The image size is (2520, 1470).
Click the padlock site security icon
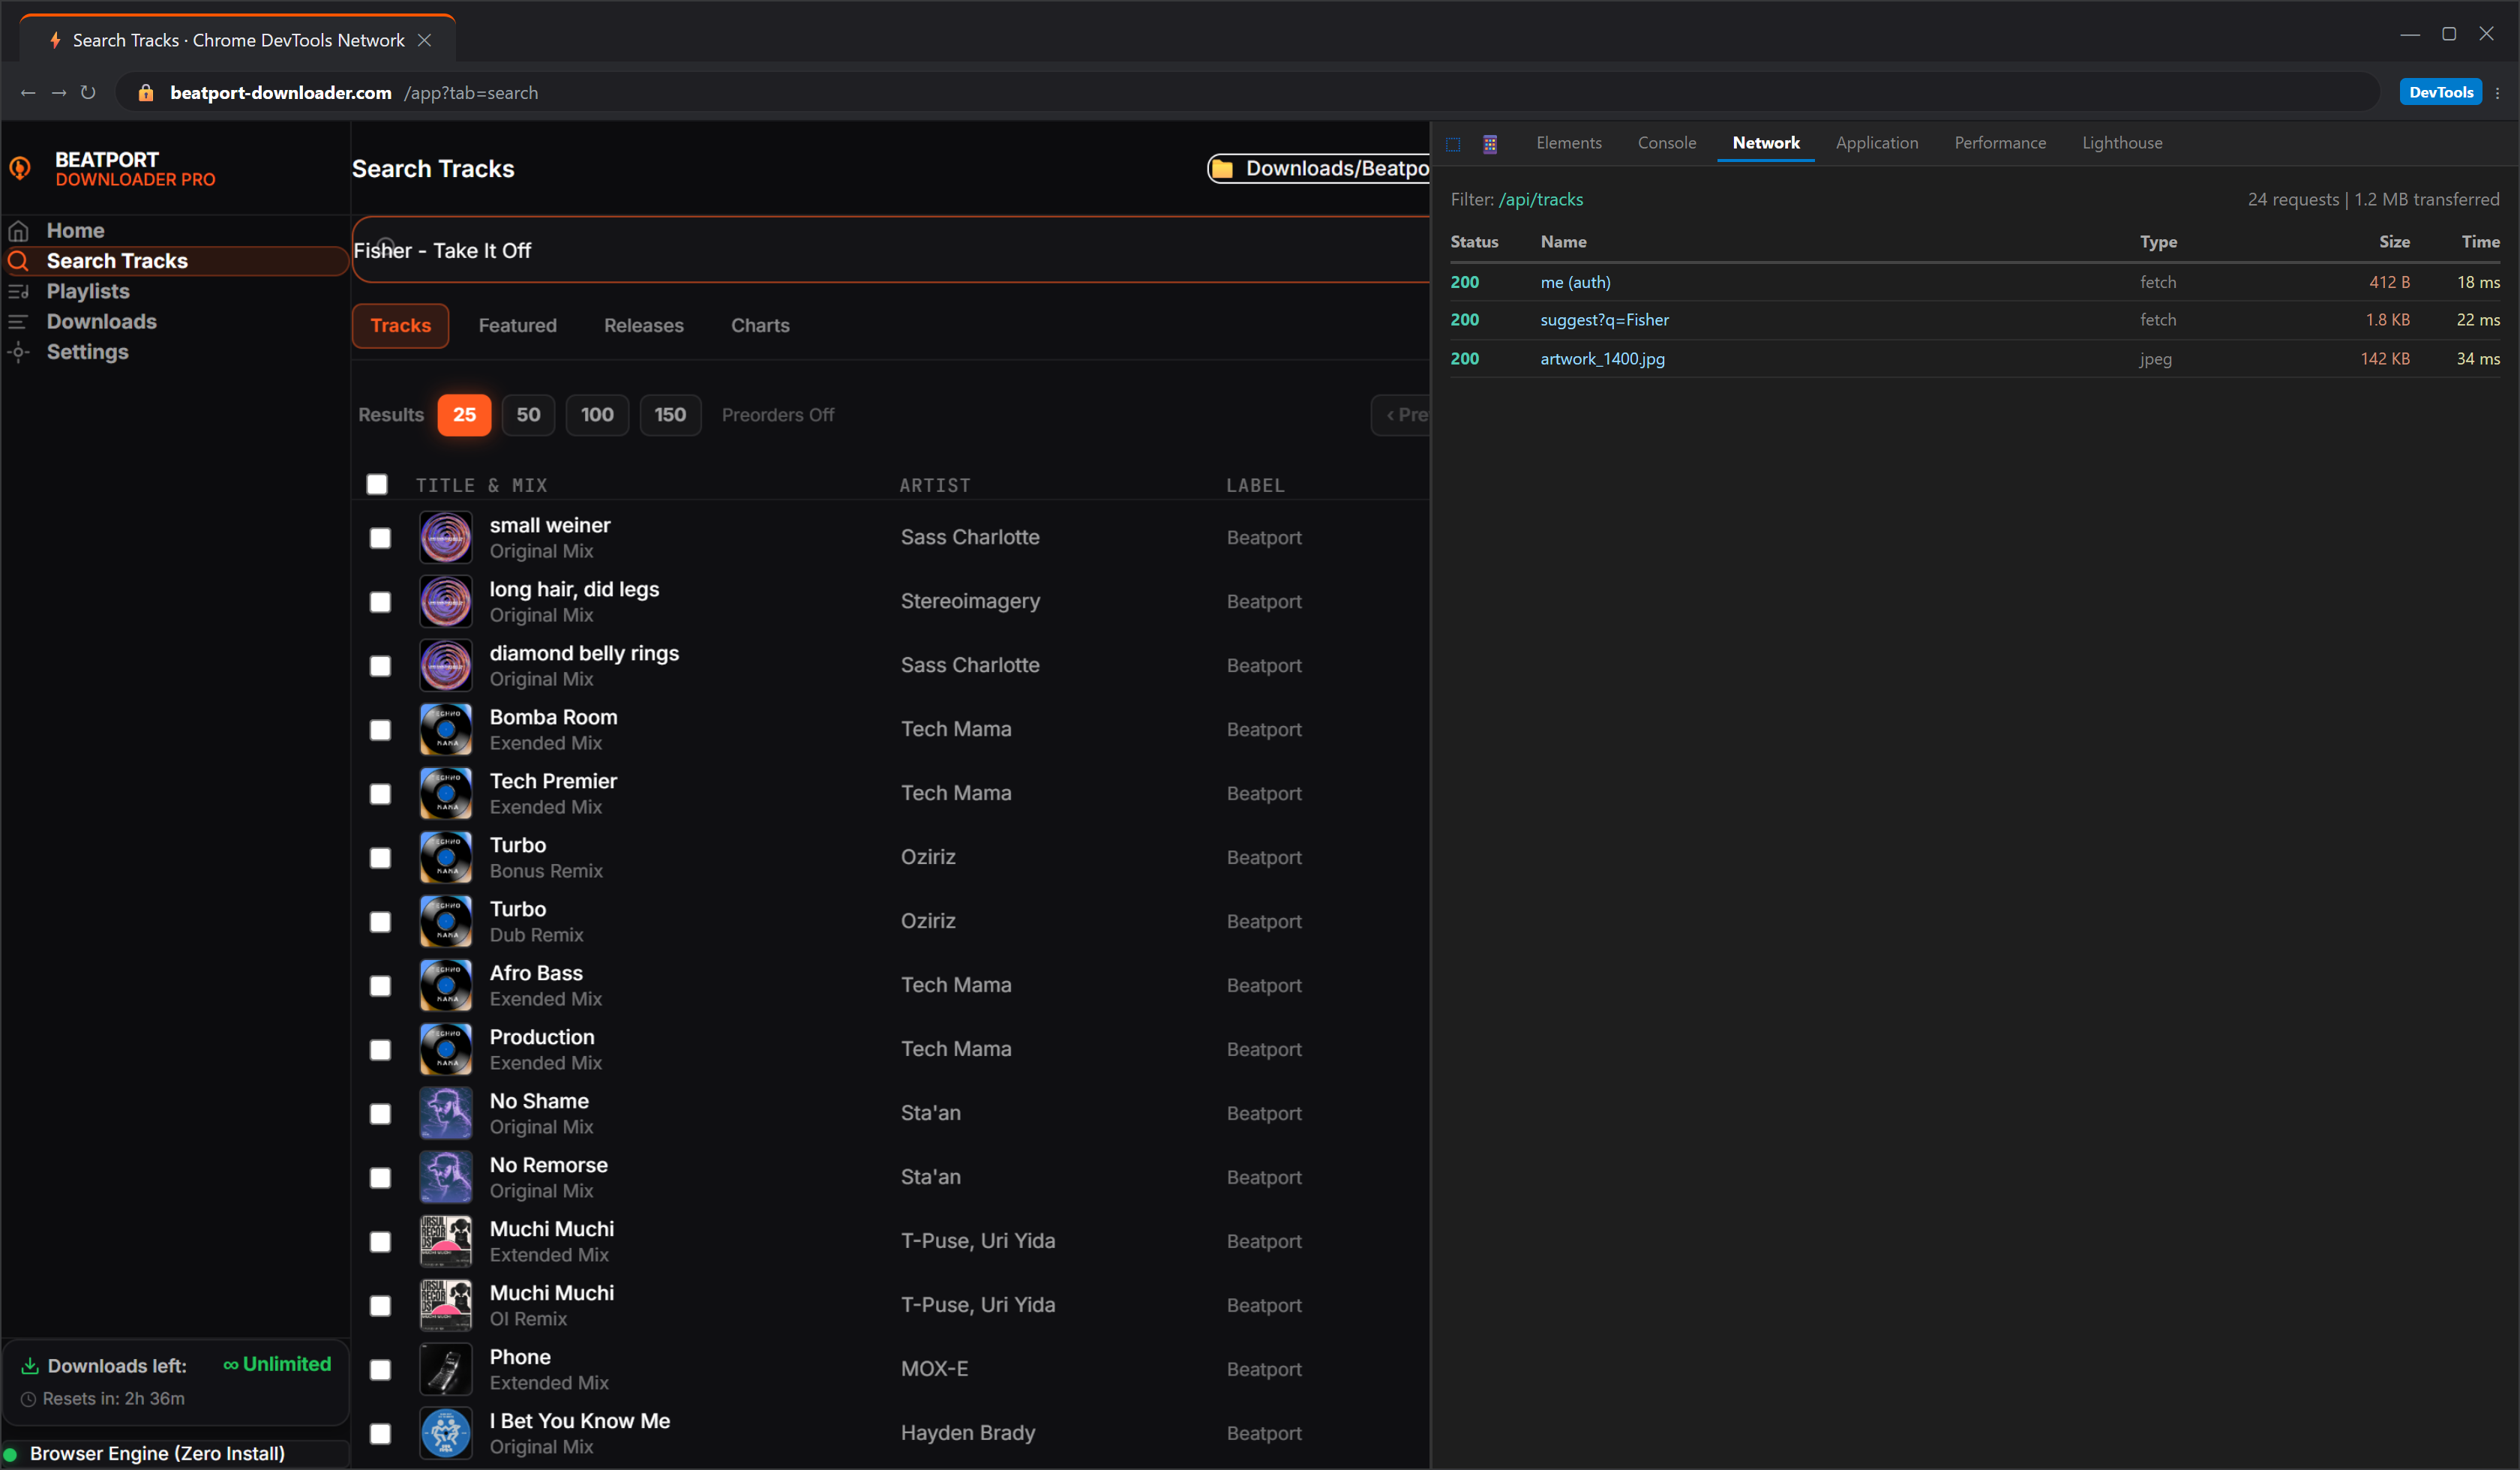[x=146, y=93]
